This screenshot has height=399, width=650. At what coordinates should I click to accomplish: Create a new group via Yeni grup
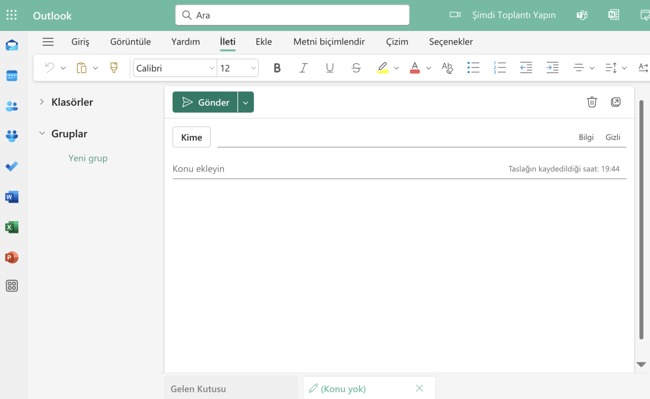point(88,158)
